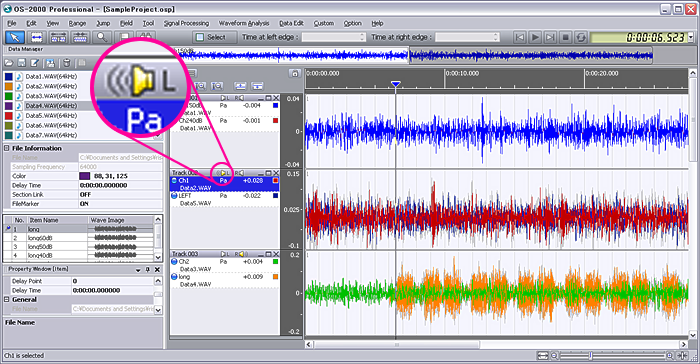Screen dimensions: 700x364
Task: Open the Data Edit menu
Action: (x=291, y=23)
